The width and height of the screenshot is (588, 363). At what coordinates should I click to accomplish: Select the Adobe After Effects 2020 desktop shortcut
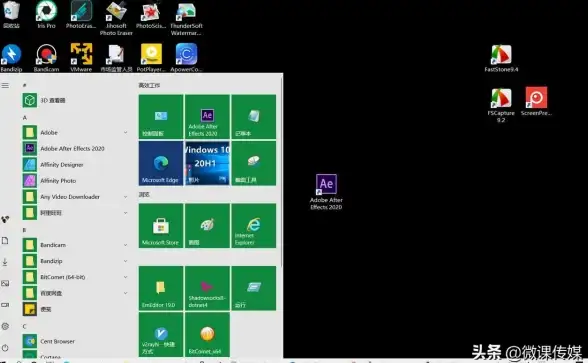[x=326, y=192]
